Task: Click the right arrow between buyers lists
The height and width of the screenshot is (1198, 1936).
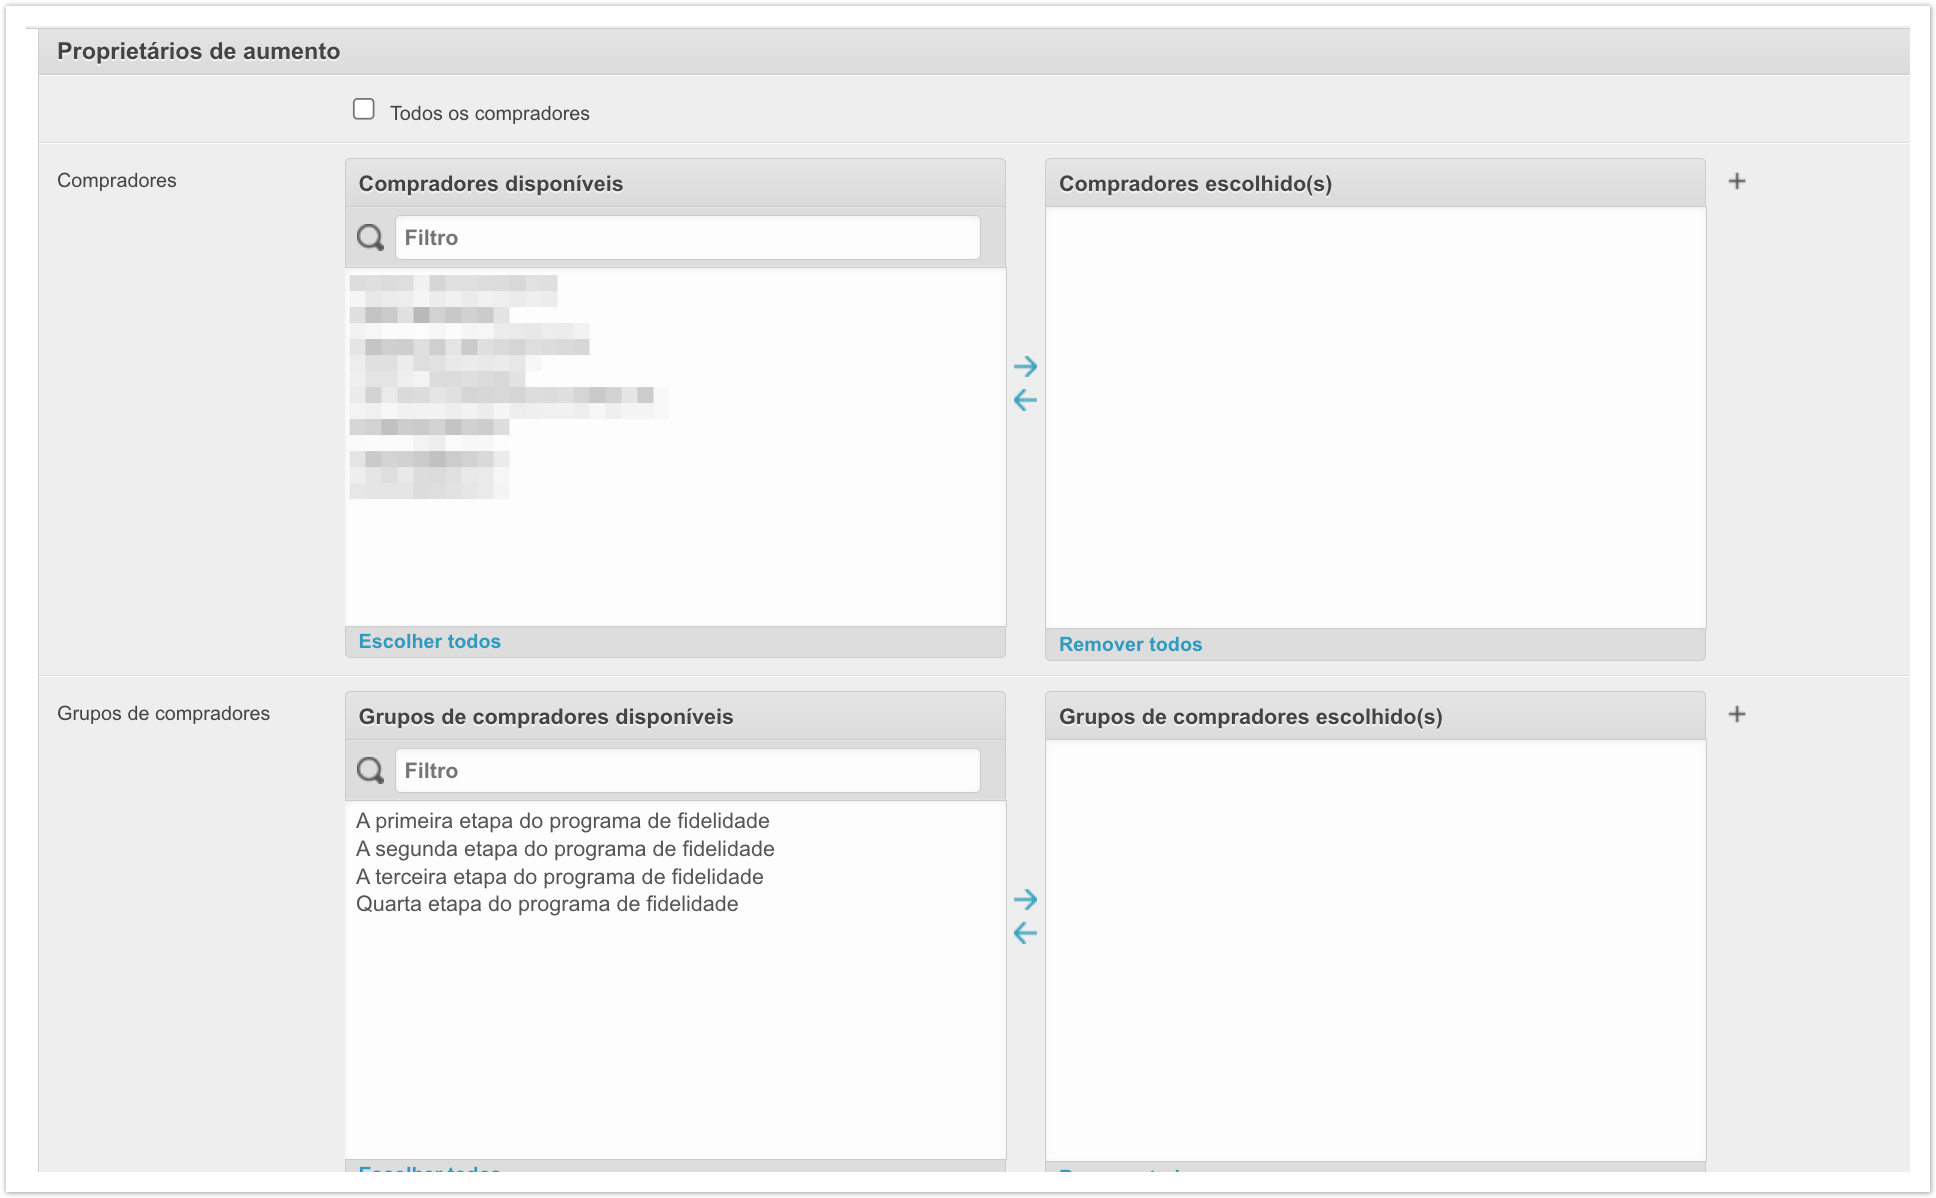Action: point(1025,366)
